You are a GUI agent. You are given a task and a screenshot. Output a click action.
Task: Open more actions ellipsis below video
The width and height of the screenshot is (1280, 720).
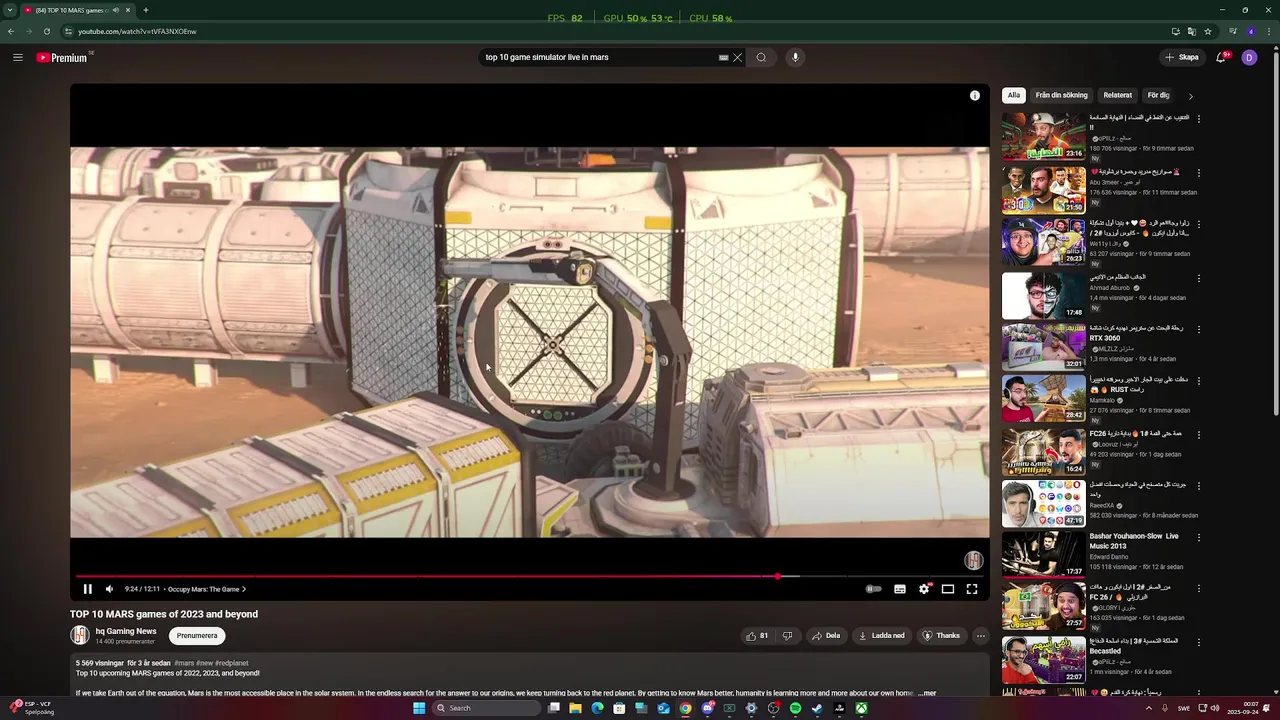pyautogui.click(x=980, y=636)
